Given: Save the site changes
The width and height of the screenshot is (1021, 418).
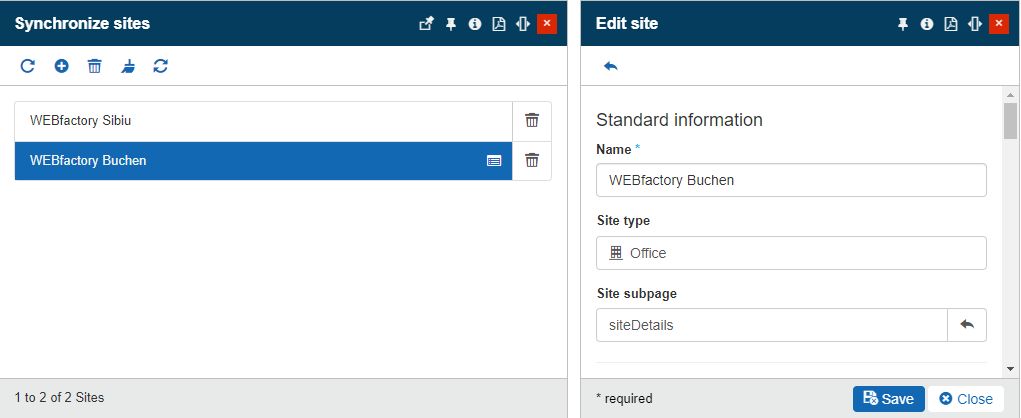Looking at the screenshot, I should click(888, 399).
